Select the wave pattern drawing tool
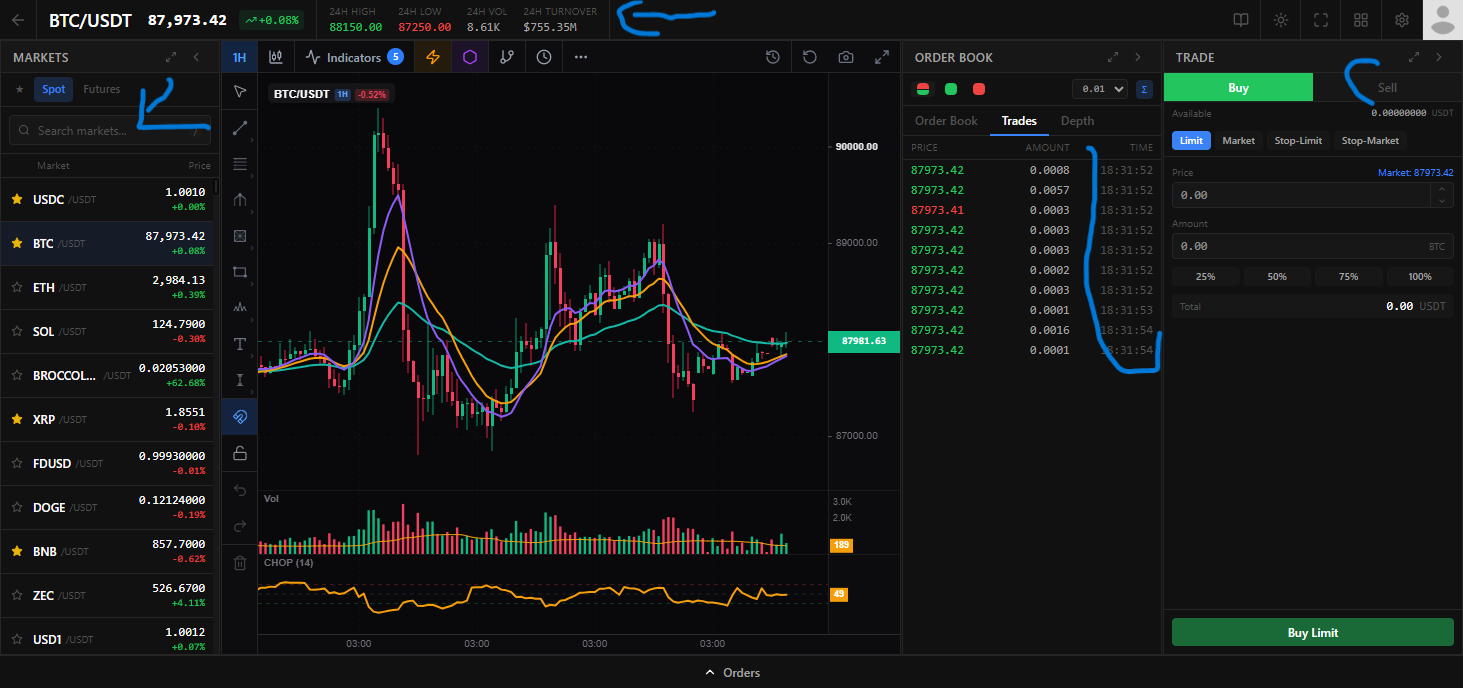 pos(239,308)
